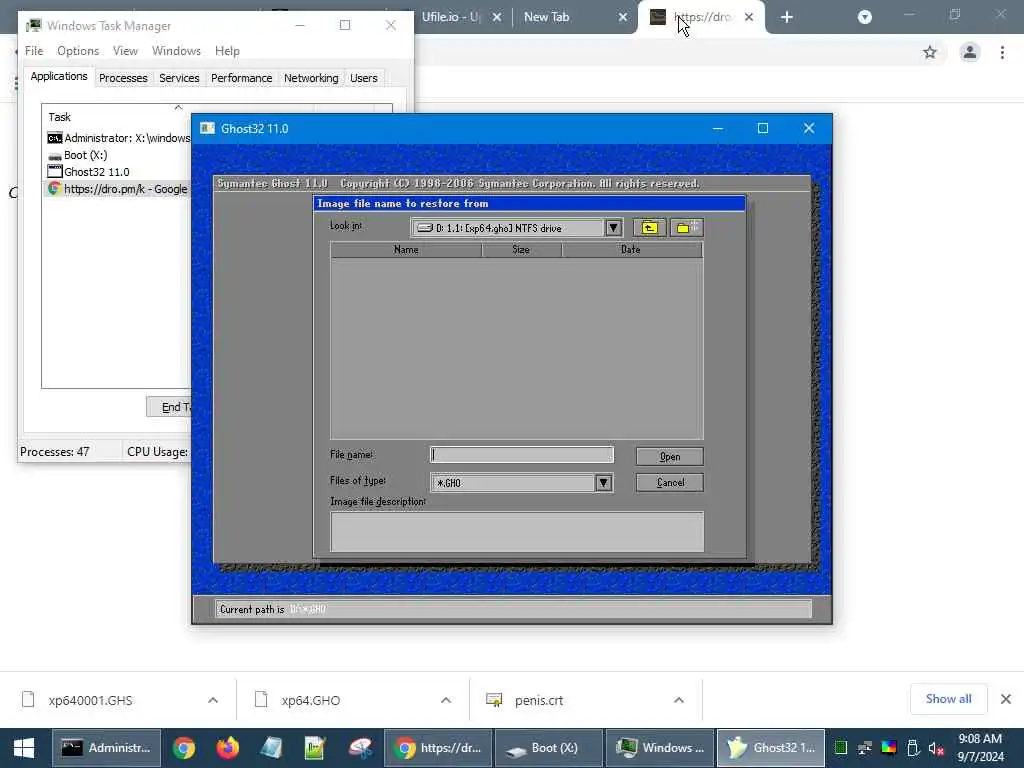The width and height of the screenshot is (1024, 768).
Task: Open the xp640001.GHS downloaded file
Action: point(90,700)
